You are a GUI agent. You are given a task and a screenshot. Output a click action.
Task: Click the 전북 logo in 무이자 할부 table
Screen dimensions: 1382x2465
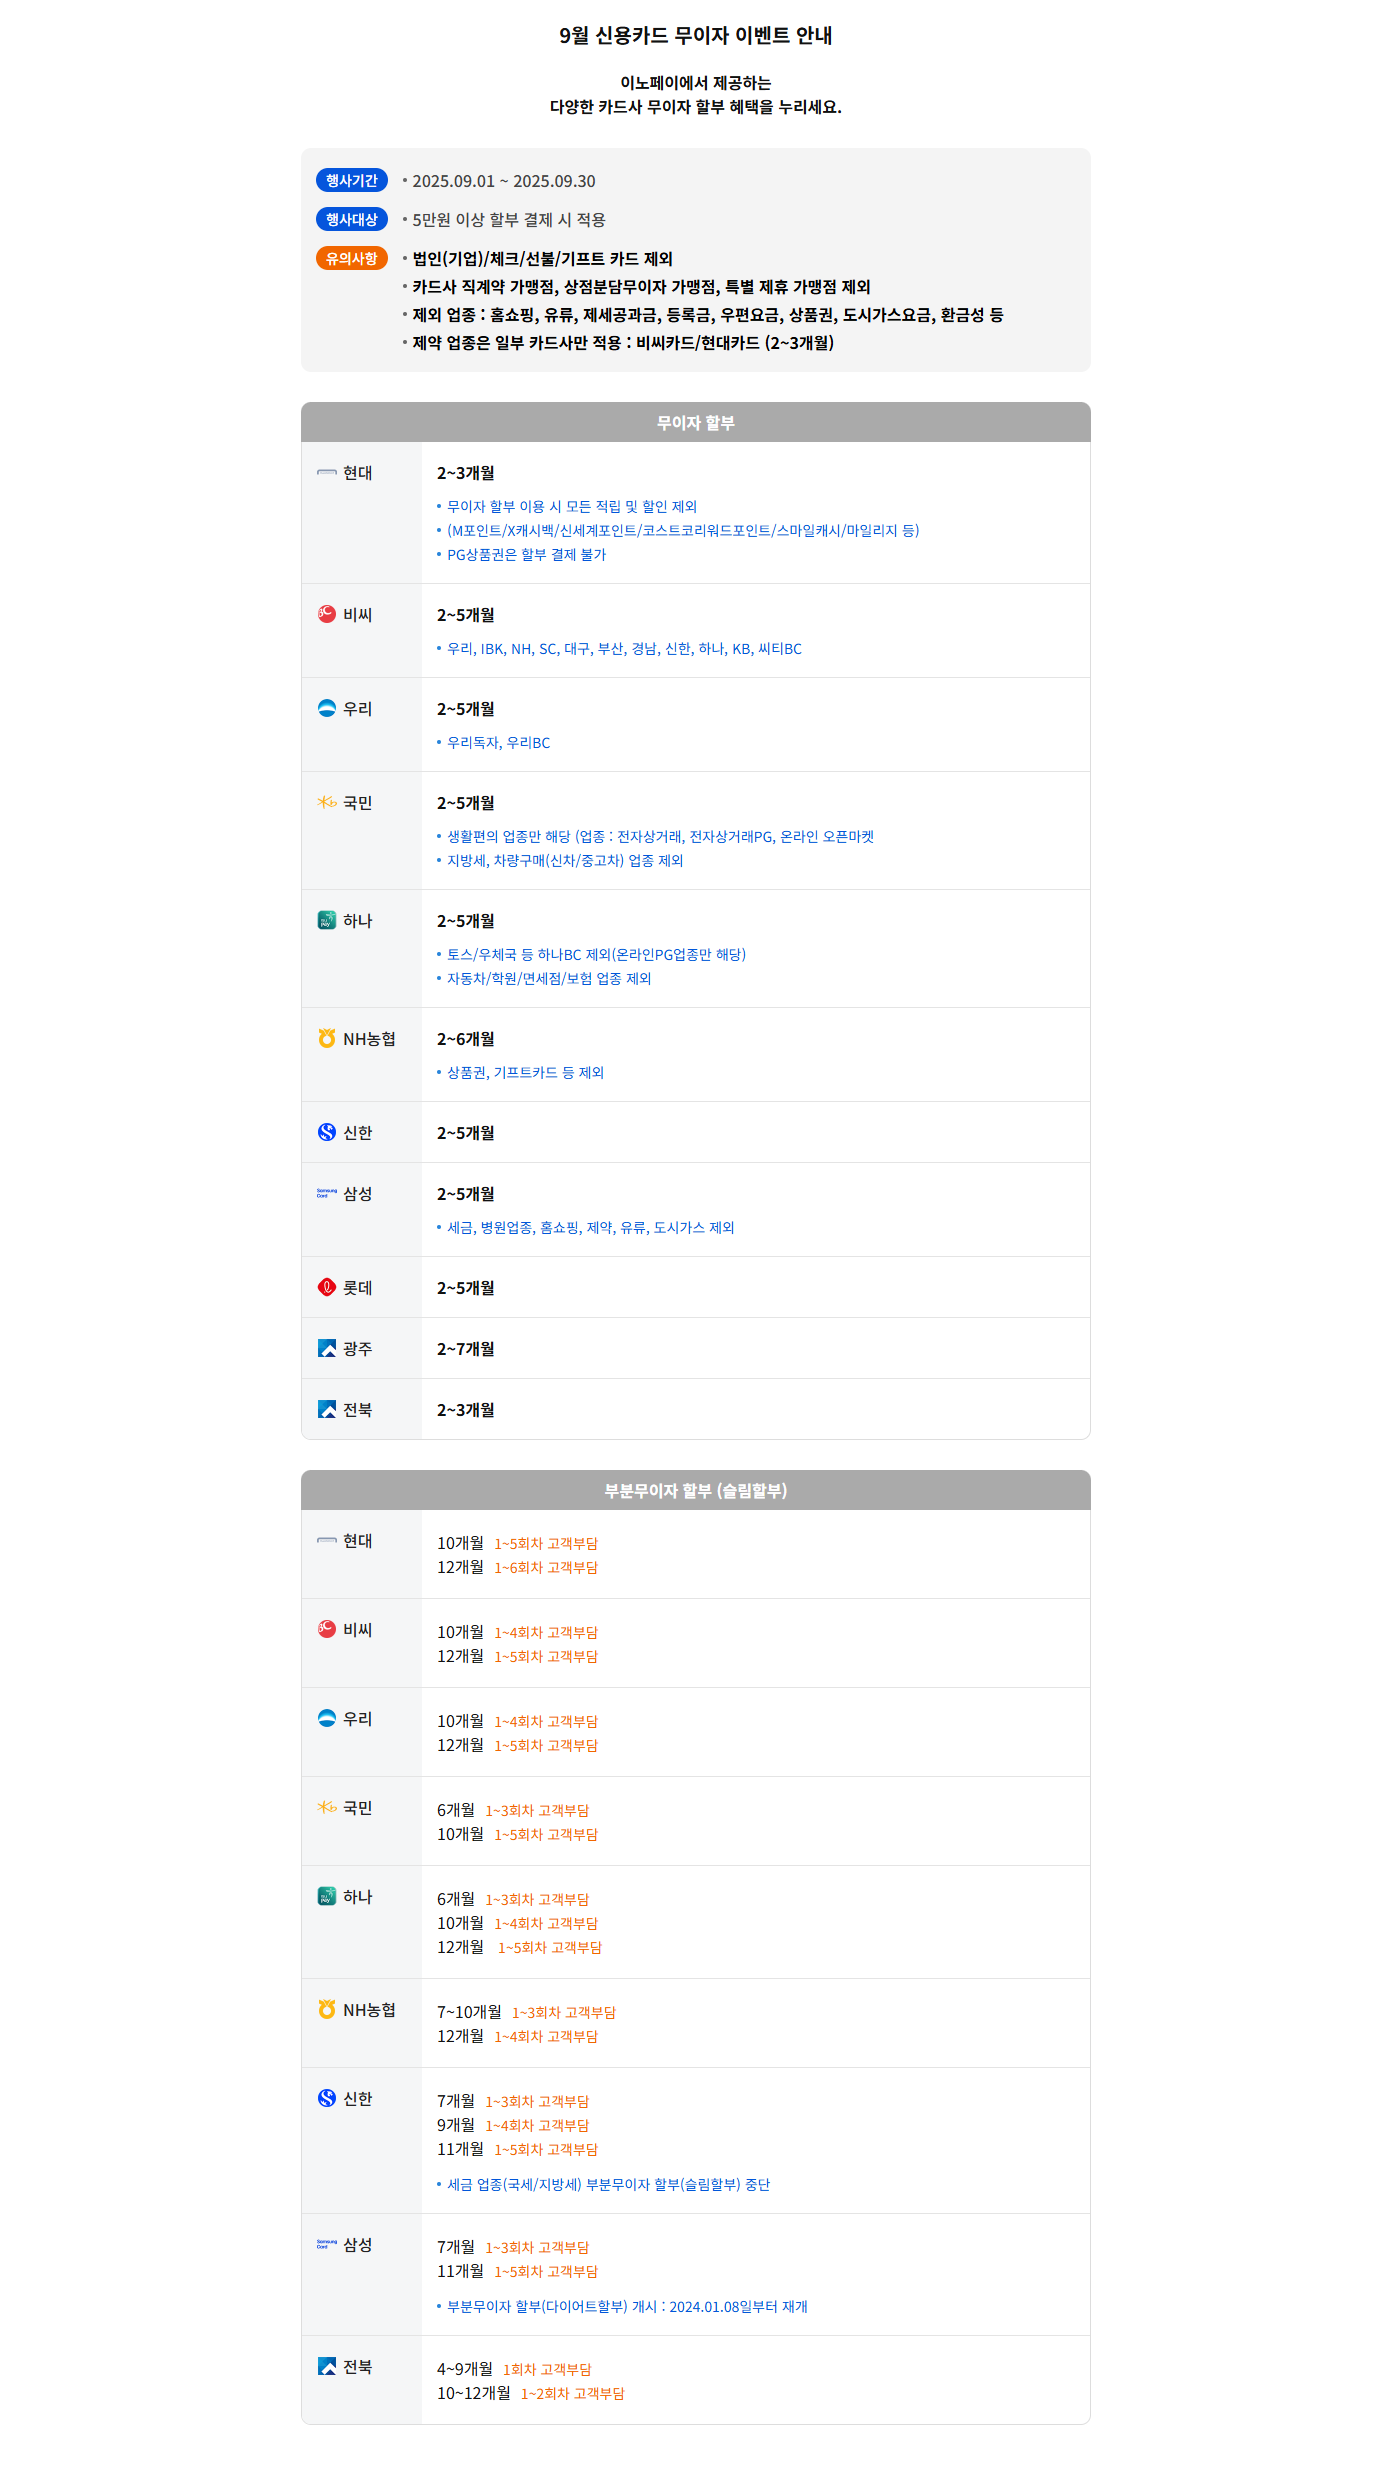click(x=327, y=1409)
